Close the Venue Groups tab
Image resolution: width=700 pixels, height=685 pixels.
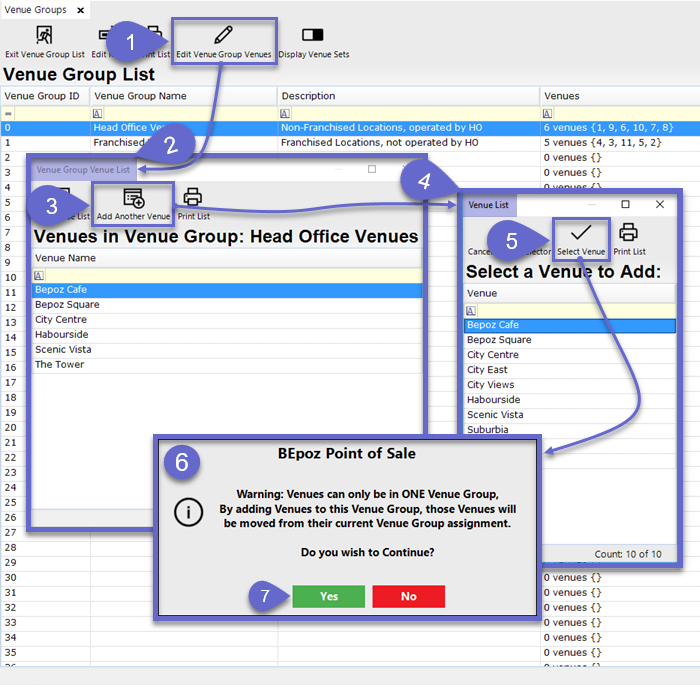click(x=81, y=10)
